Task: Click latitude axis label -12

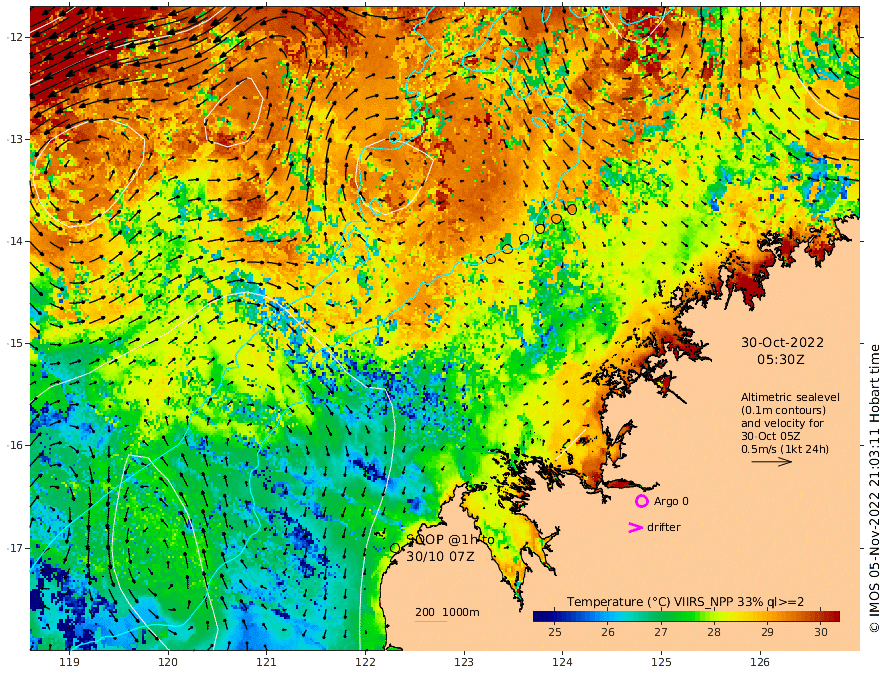Action: [15, 37]
